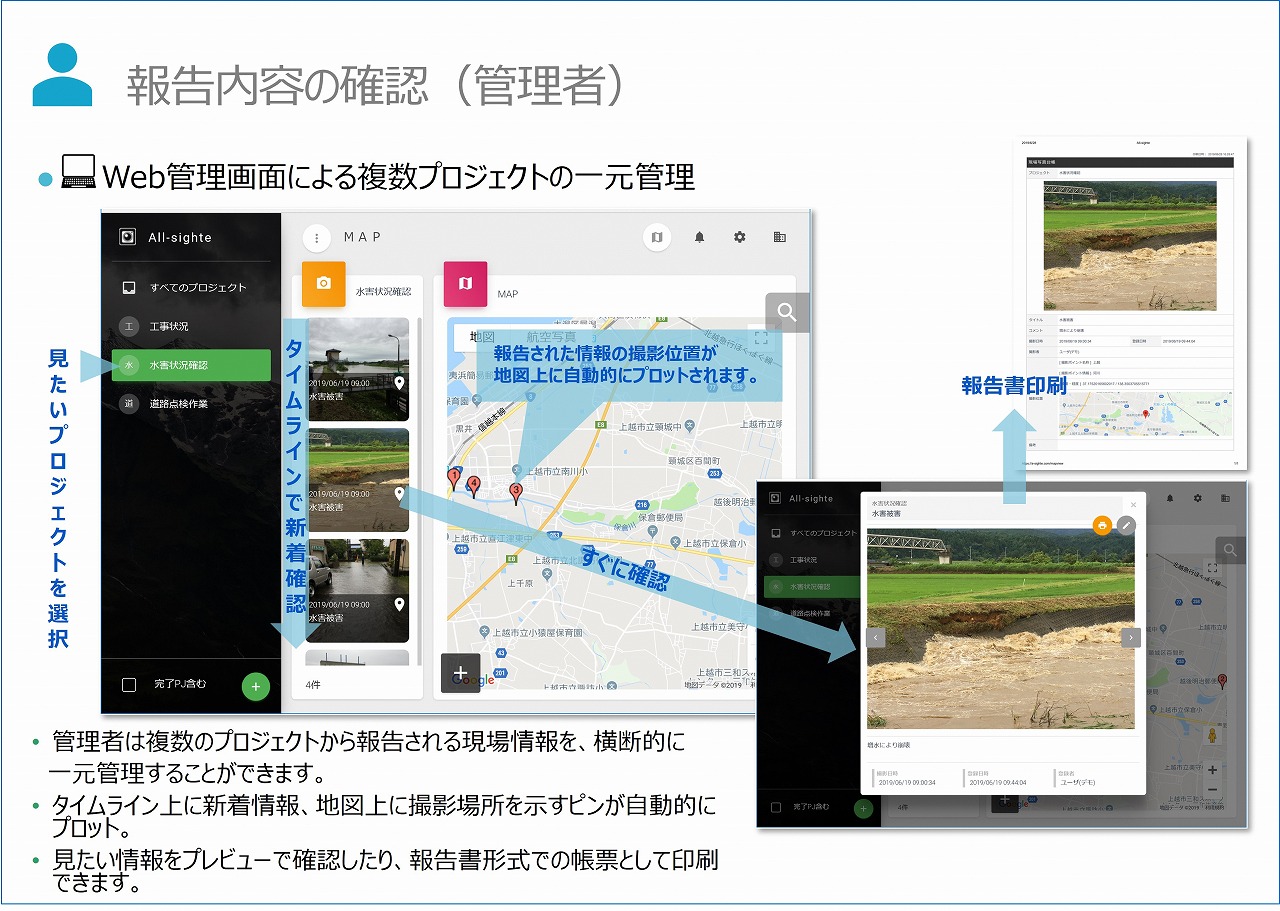
Task: Click green add-project plus button in main sidebar
Action: [x=255, y=686]
